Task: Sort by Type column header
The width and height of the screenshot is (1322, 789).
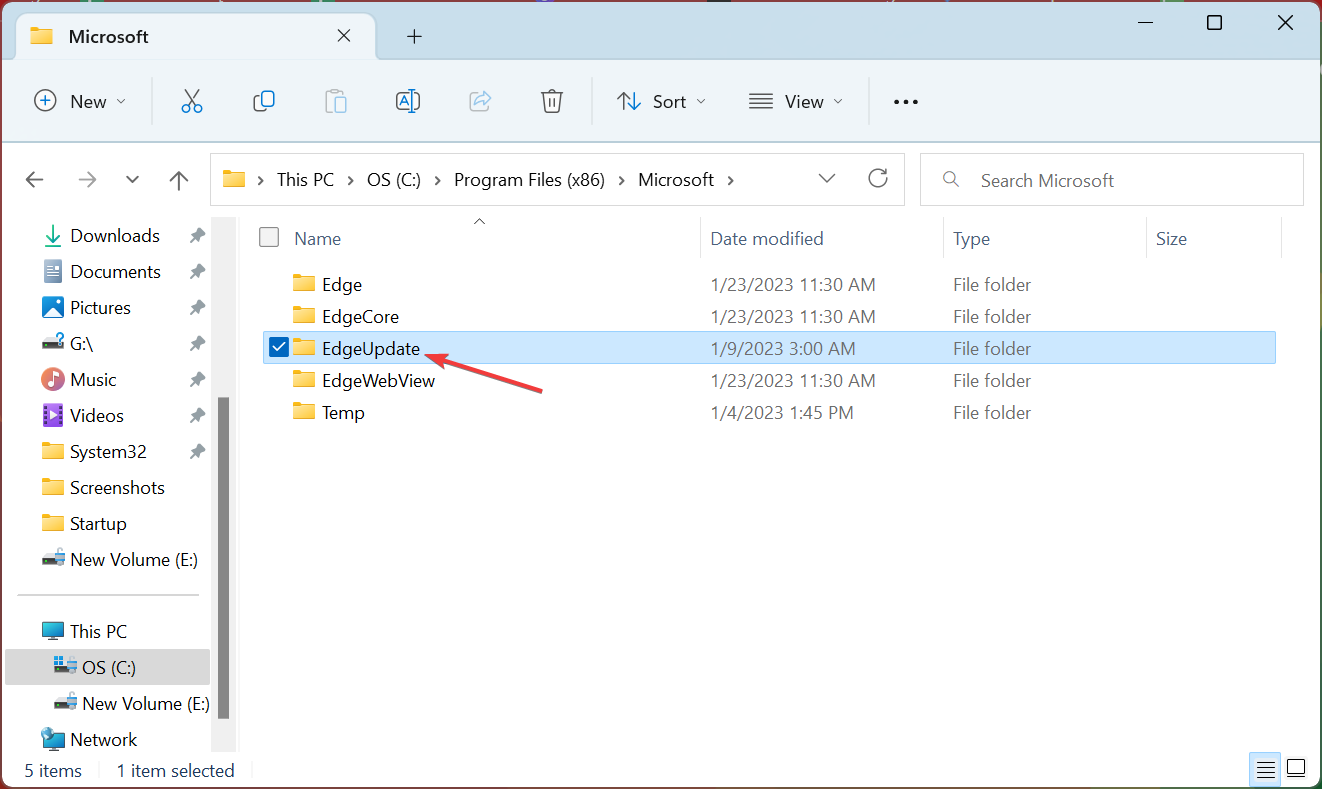Action: 971,239
